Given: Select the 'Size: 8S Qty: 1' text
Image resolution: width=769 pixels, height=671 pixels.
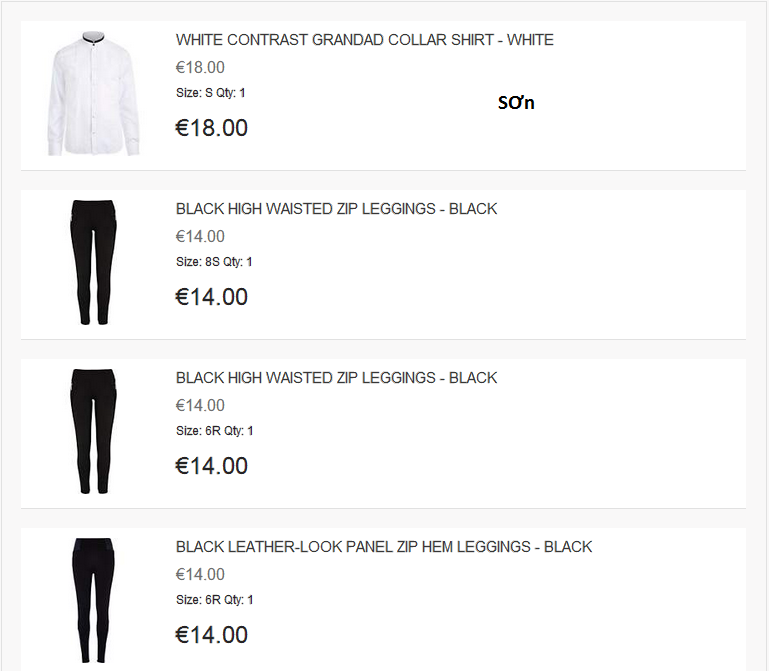Looking at the screenshot, I should [x=214, y=262].
